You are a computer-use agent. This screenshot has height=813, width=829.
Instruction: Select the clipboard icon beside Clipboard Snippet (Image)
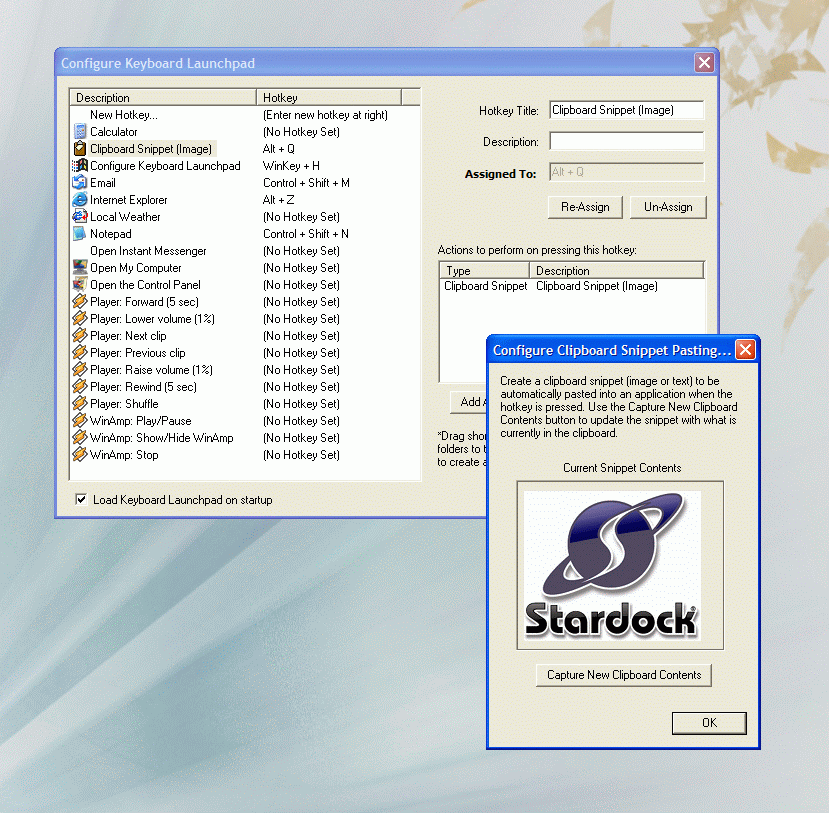click(80, 149)
